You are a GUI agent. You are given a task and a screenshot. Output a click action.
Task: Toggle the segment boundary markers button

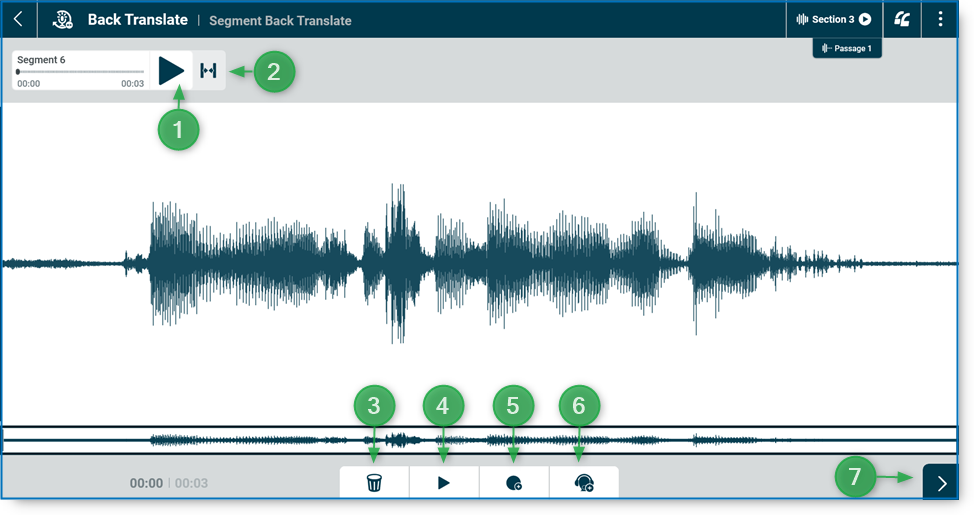[x=209, y=71]
